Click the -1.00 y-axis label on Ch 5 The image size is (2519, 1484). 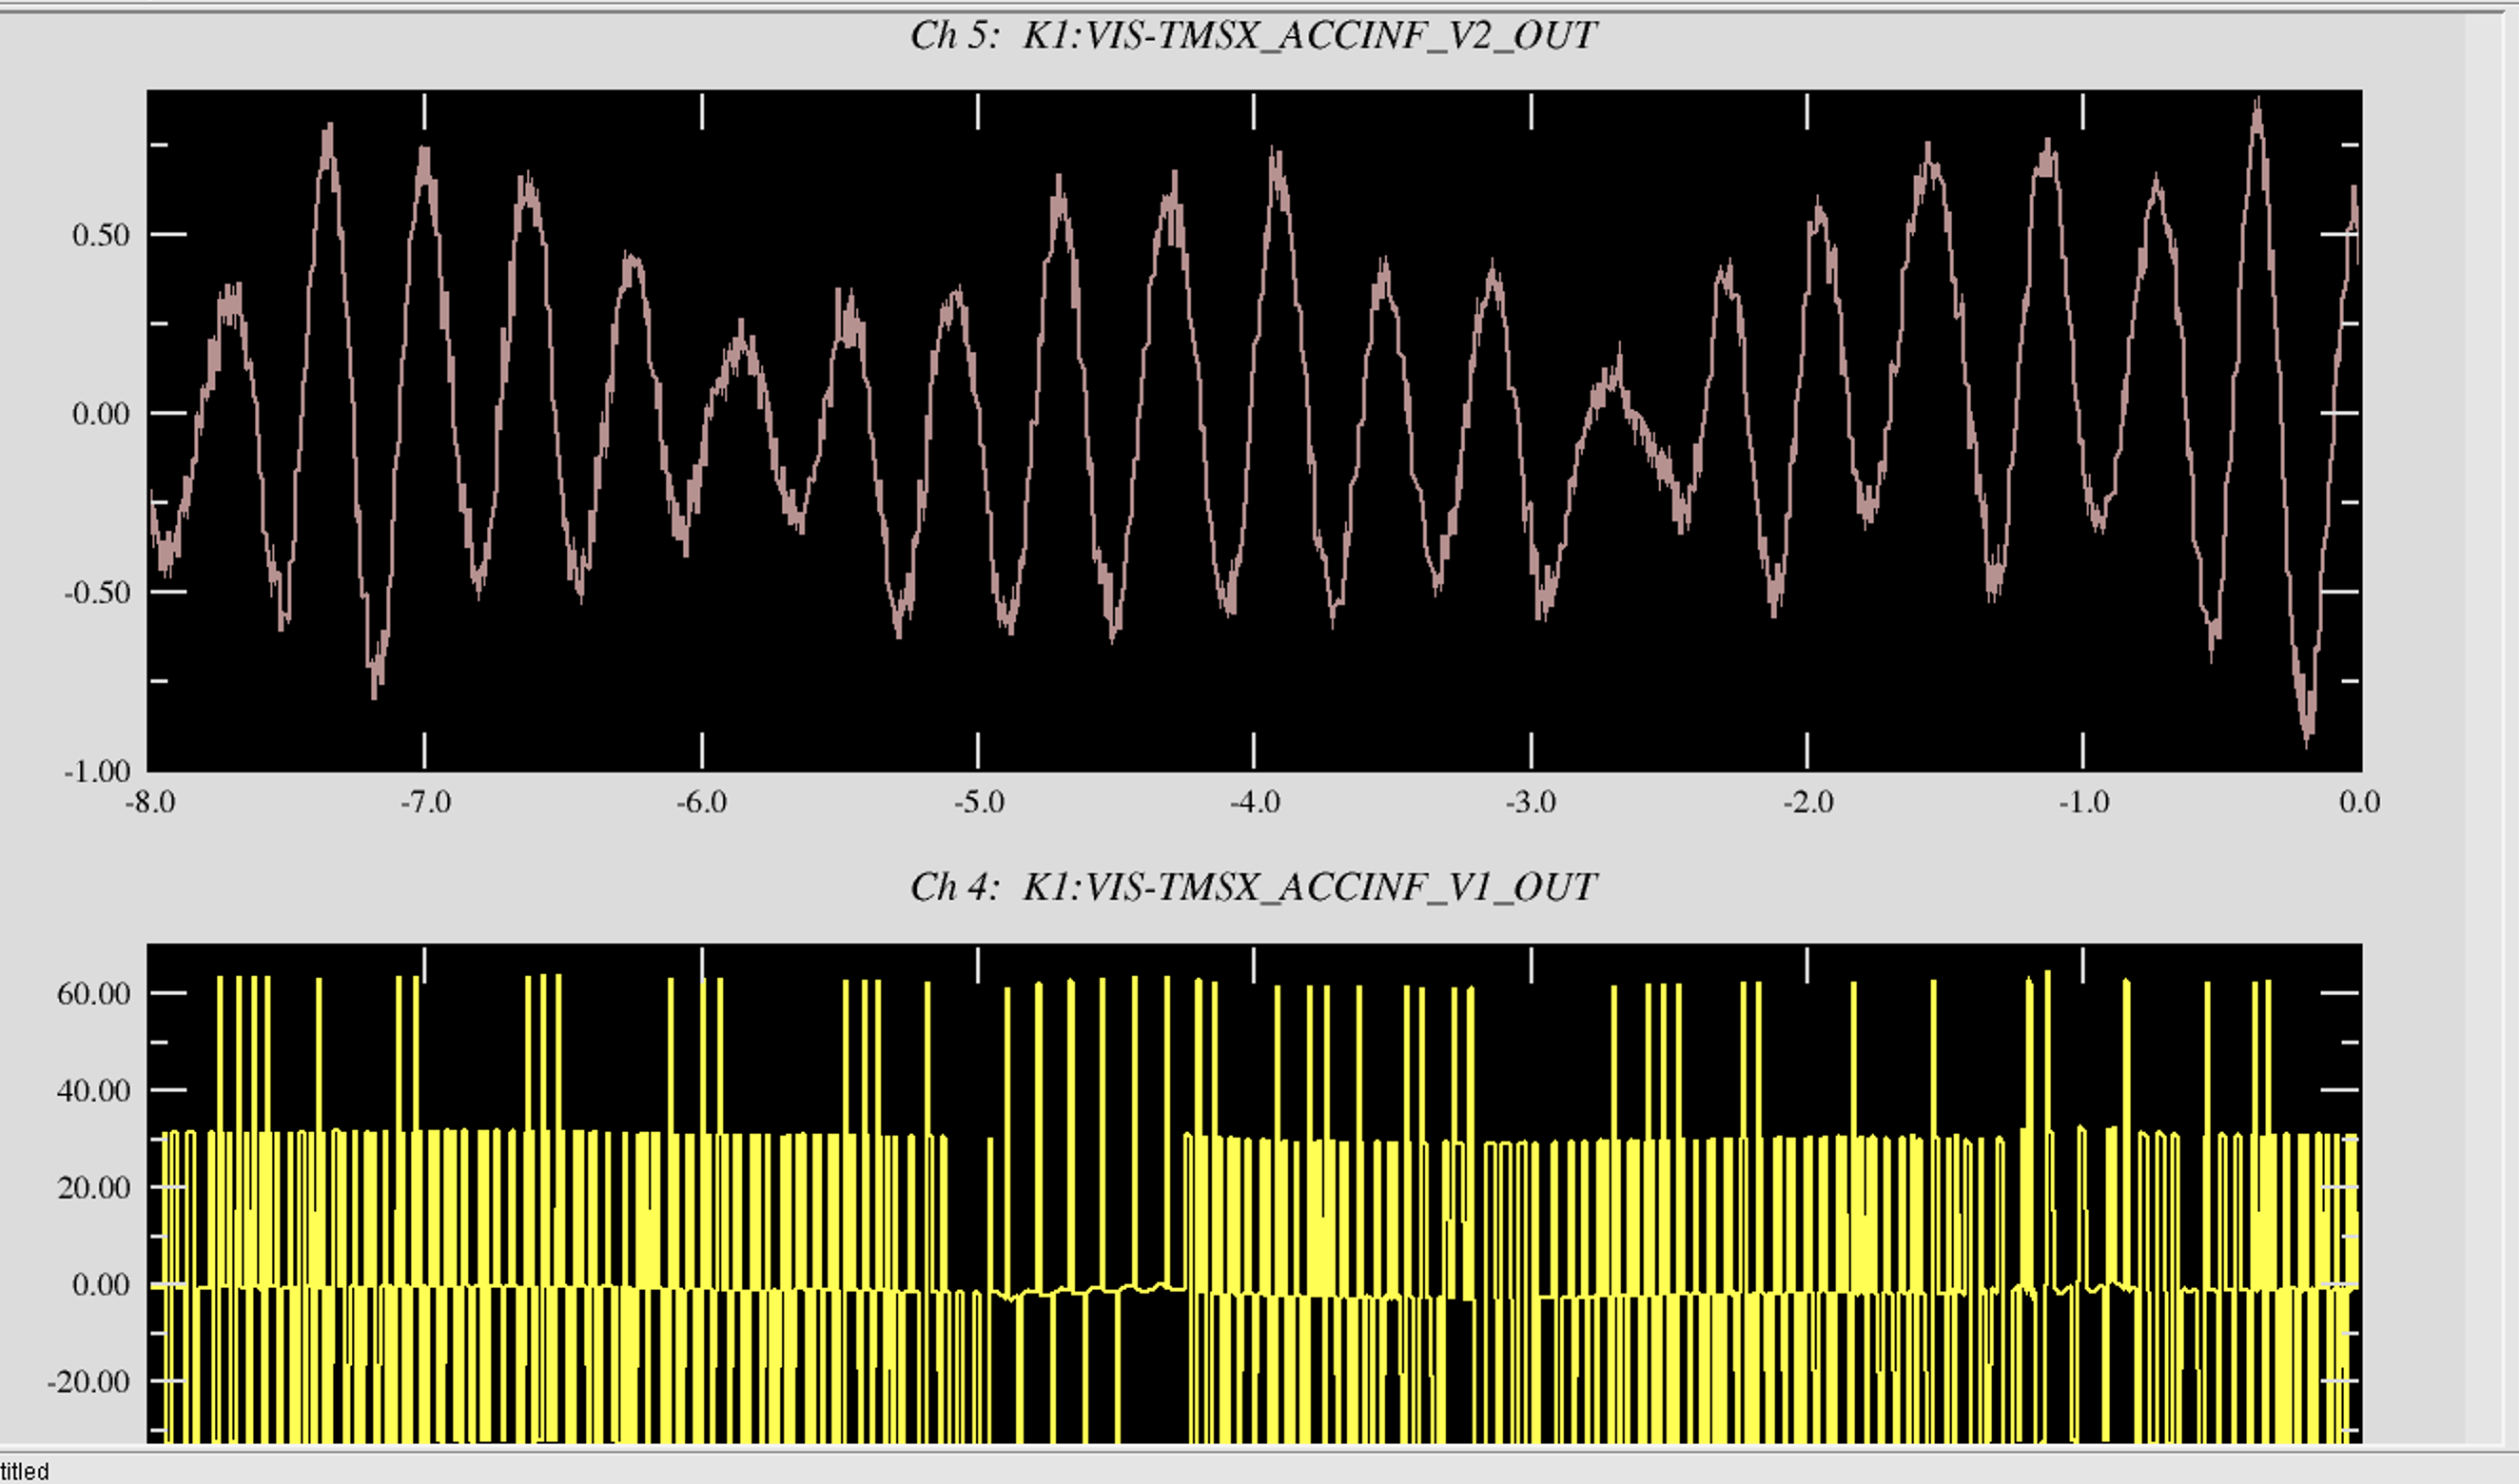97,772
